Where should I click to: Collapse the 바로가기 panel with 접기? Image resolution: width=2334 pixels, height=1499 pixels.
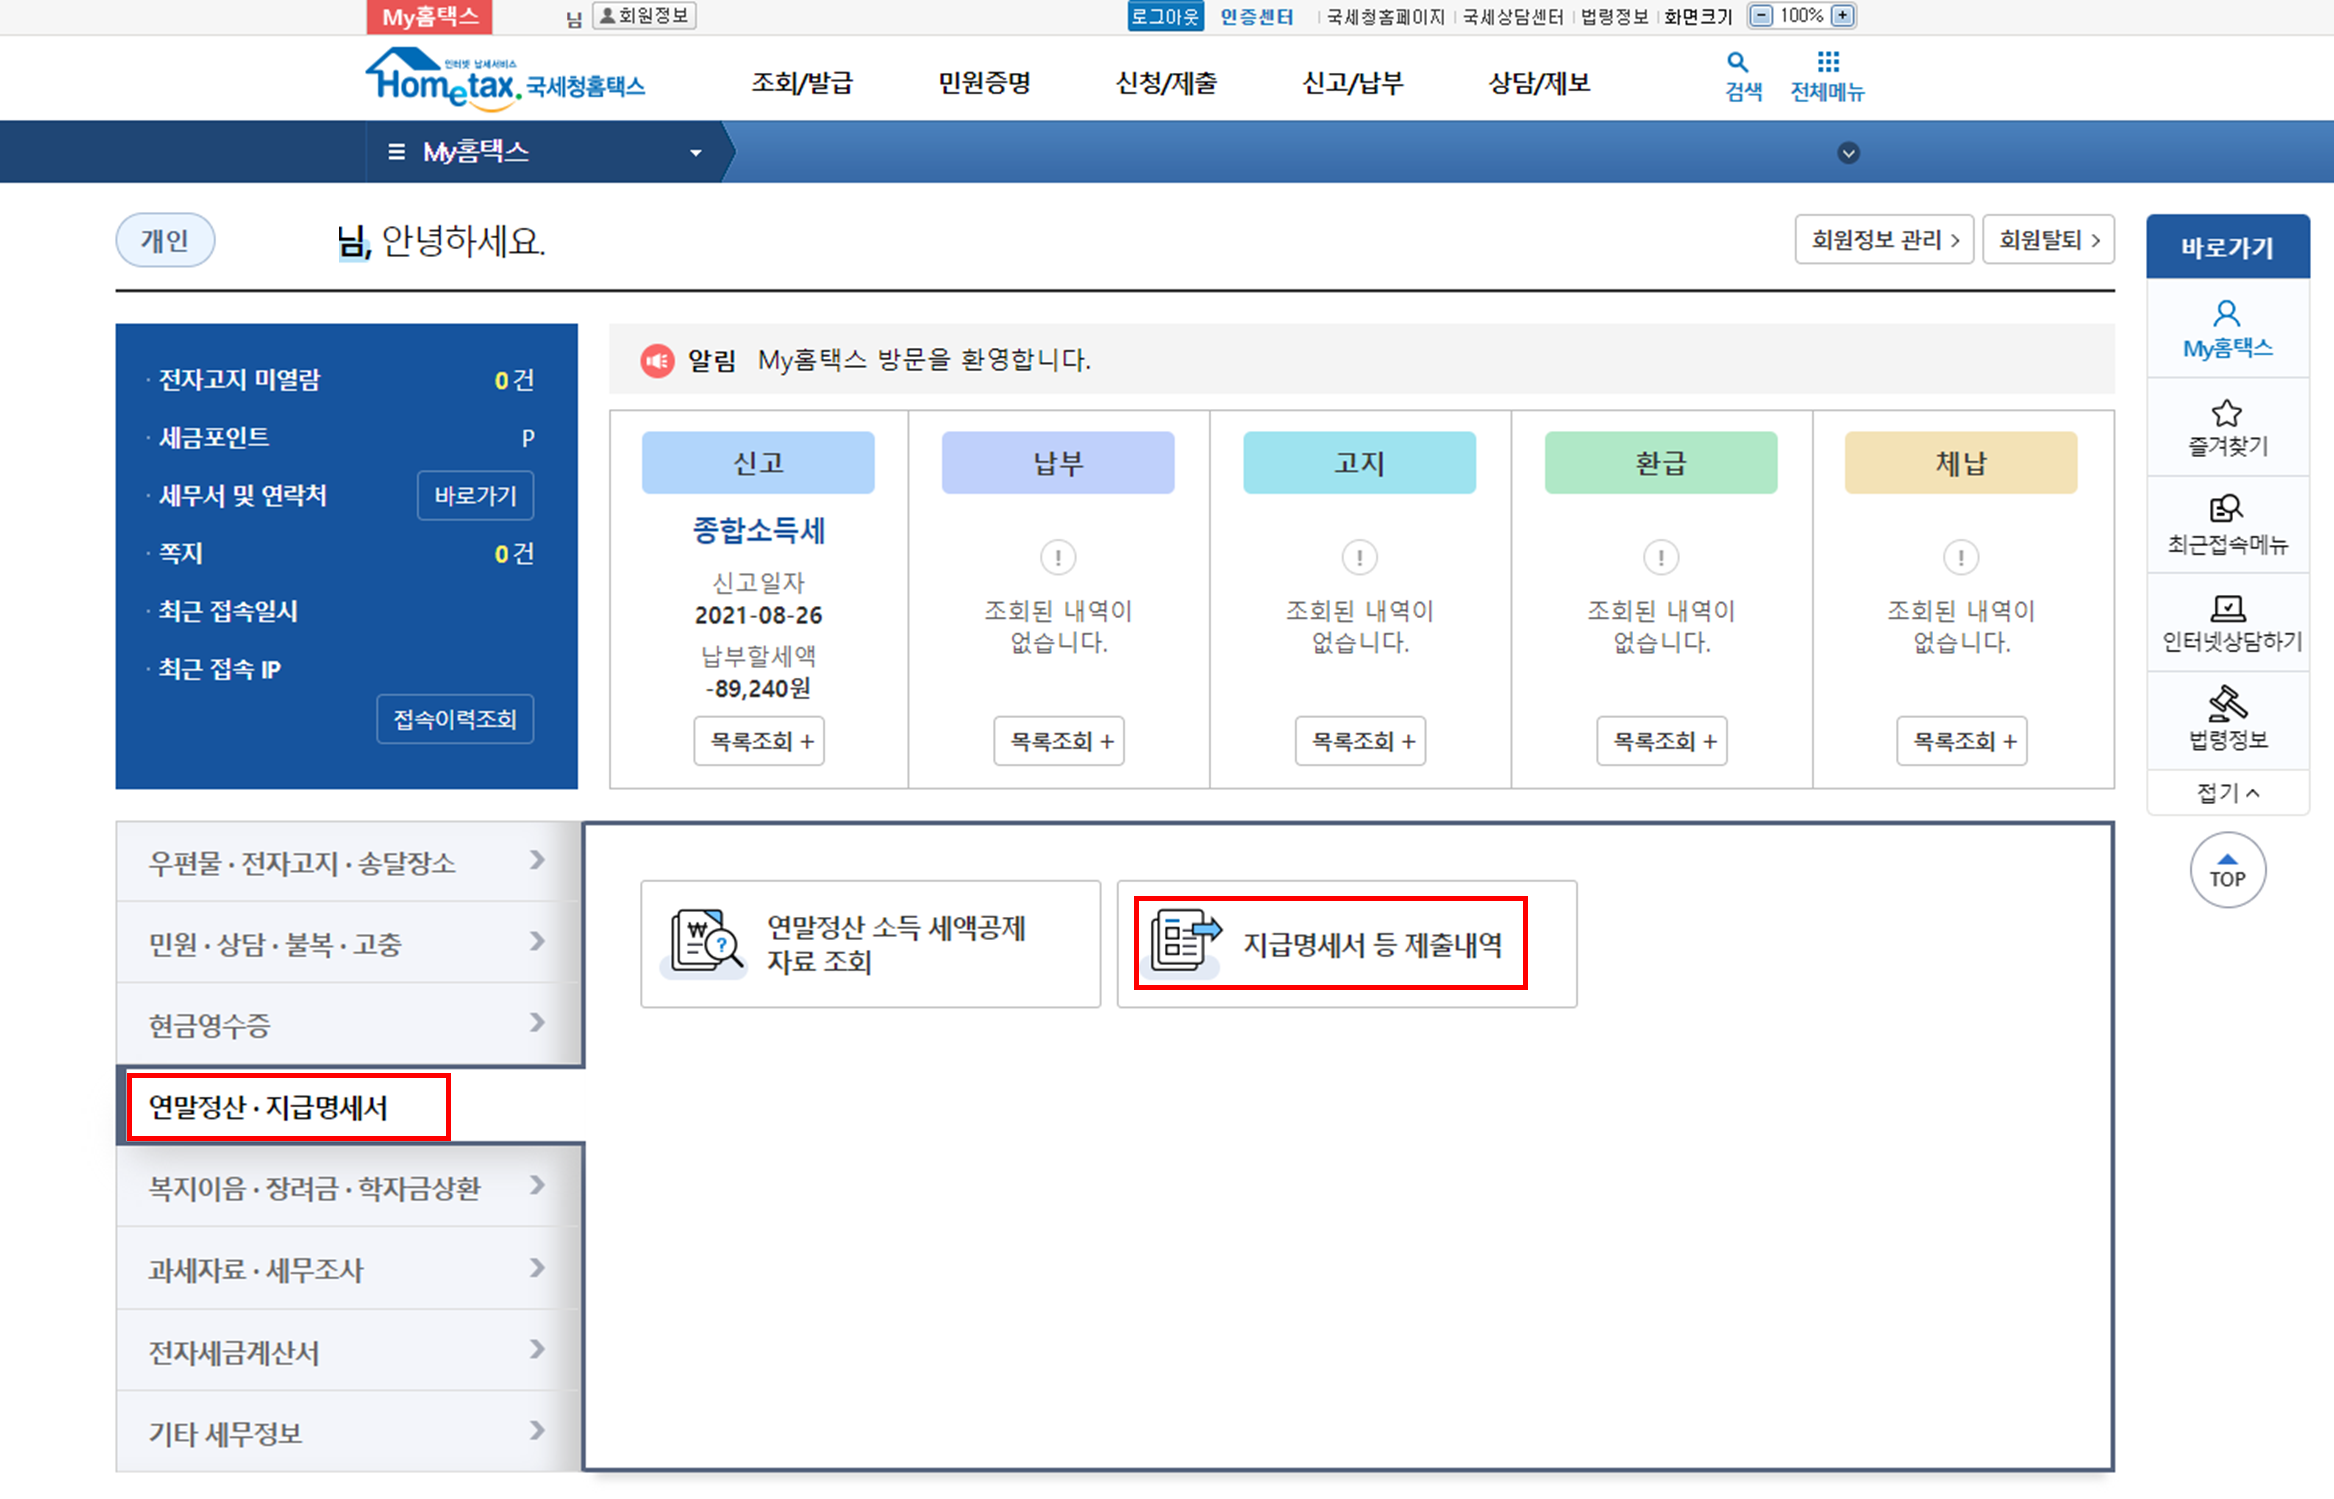(2227, 793)
